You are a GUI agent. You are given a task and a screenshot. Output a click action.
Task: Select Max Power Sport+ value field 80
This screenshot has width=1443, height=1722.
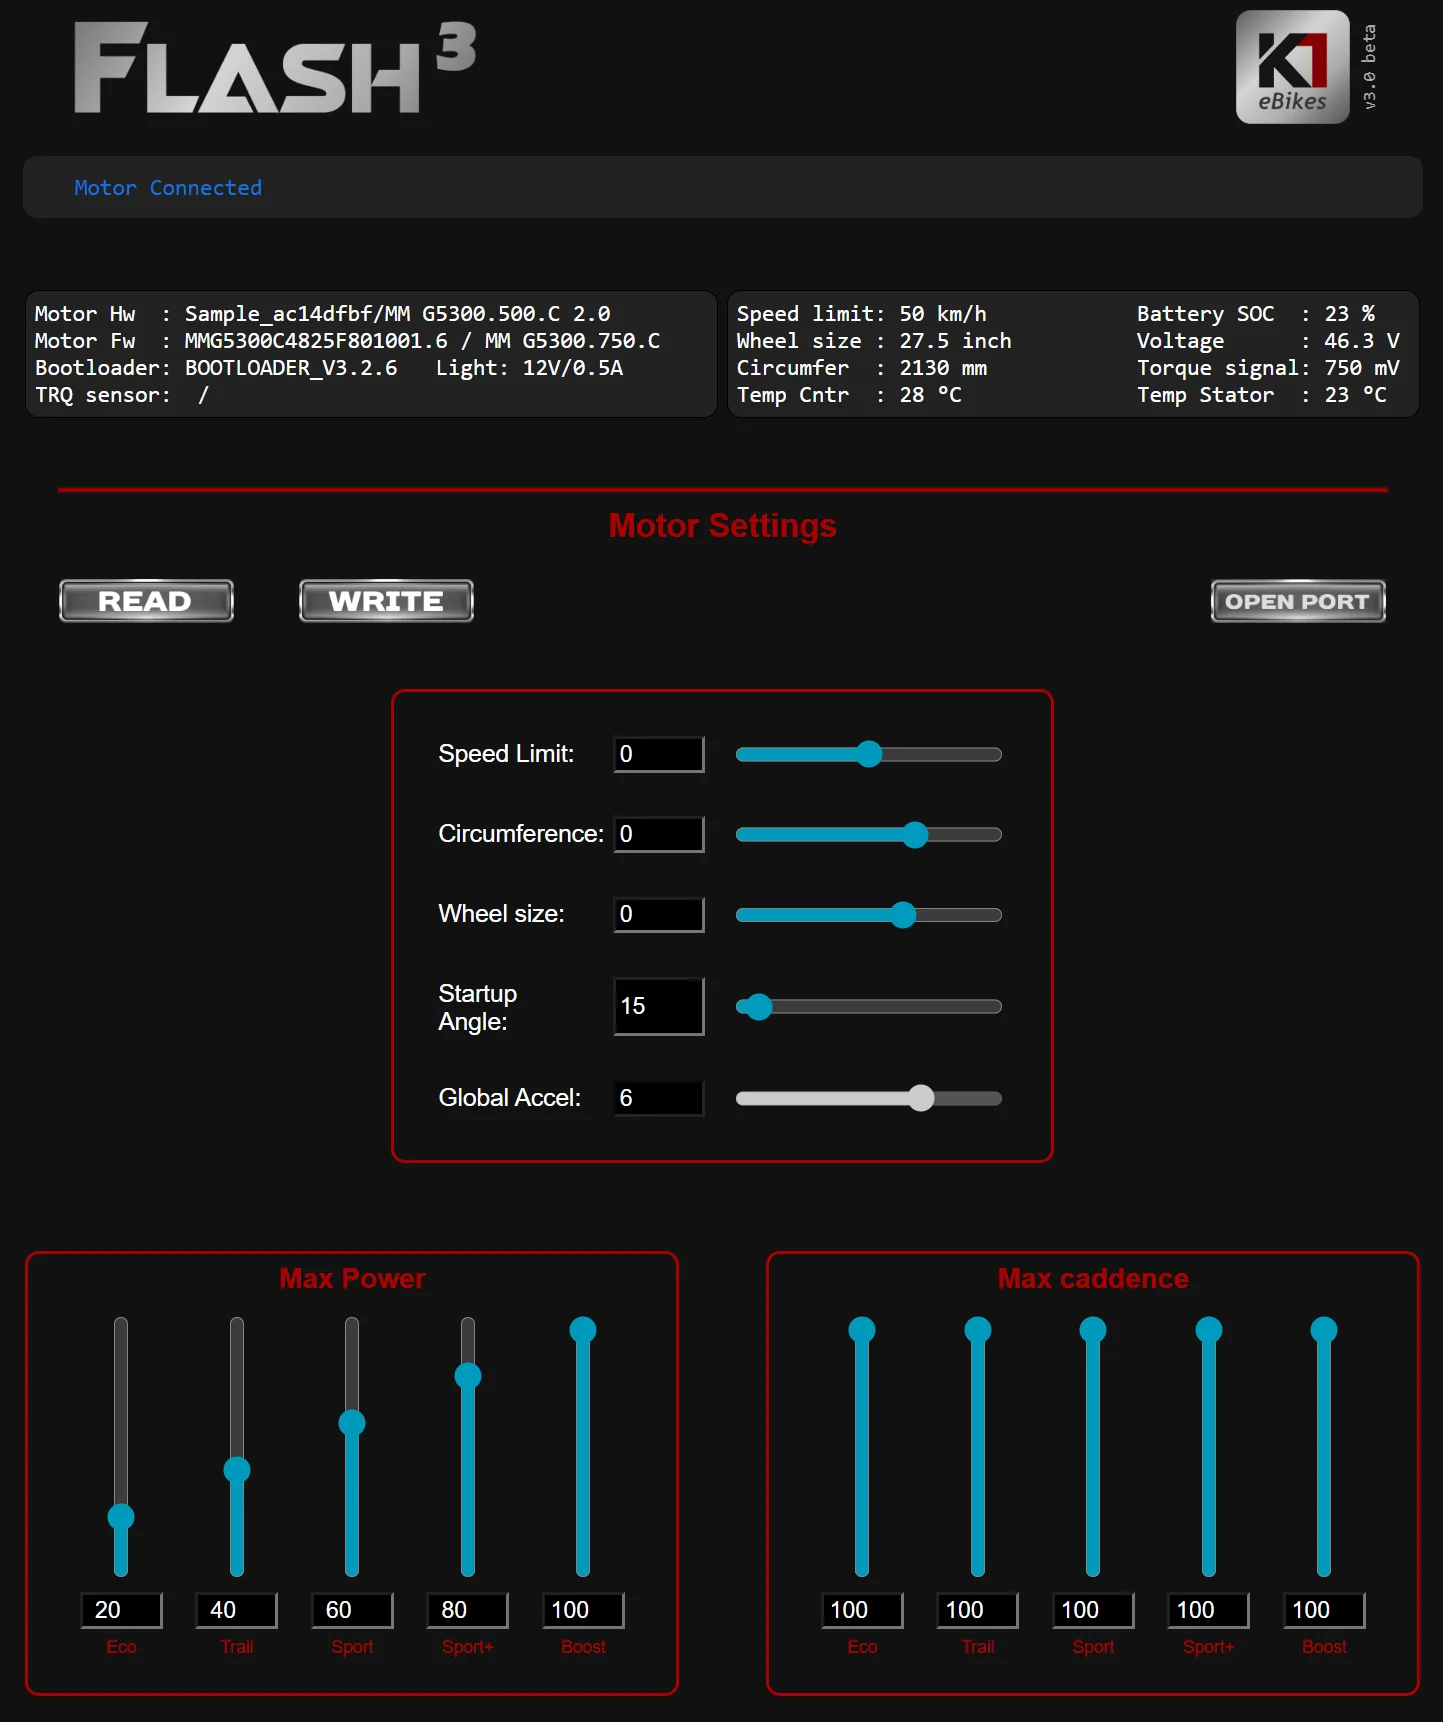(468, 1610)
